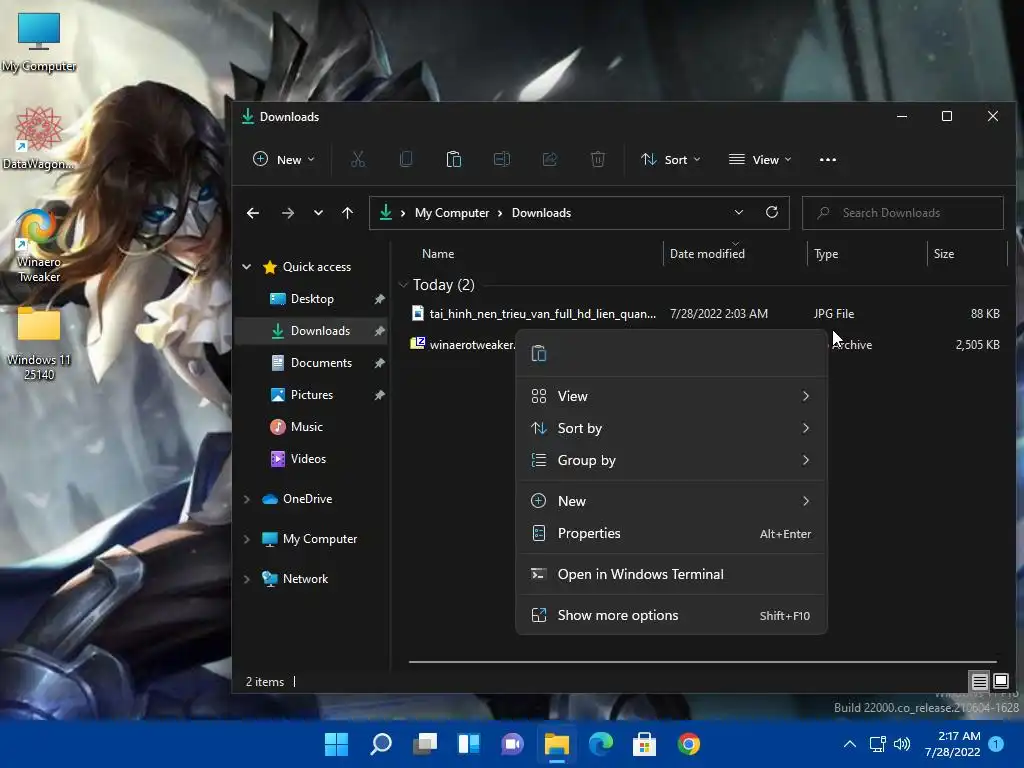Image resolution: width=1024 pixels, height=768 pixels.
Task: Click the Rename icon in toolbar
Action: tap(502, 159)
